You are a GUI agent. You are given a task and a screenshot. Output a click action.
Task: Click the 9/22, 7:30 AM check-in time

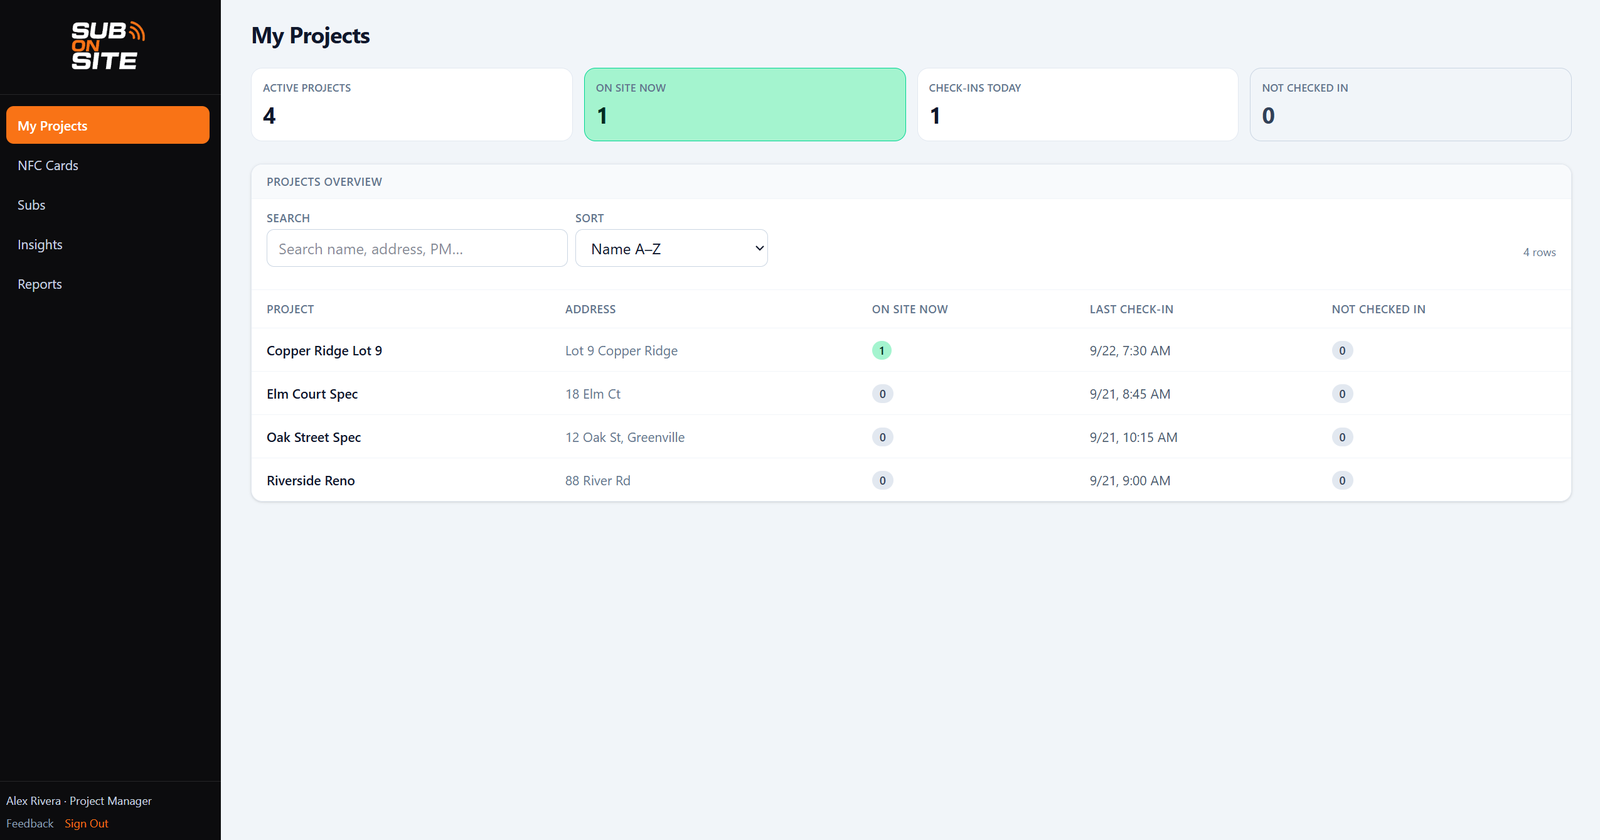(1130, 351)
